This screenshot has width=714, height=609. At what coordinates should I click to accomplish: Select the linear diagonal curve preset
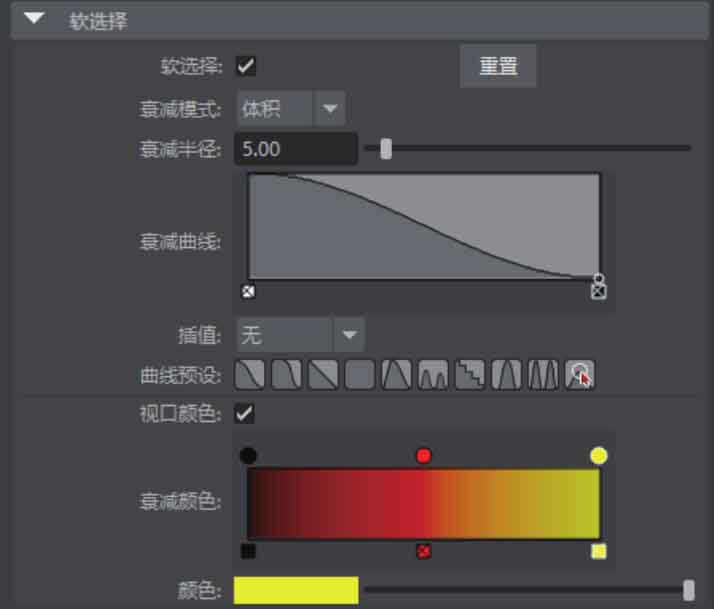click(323, 375)
